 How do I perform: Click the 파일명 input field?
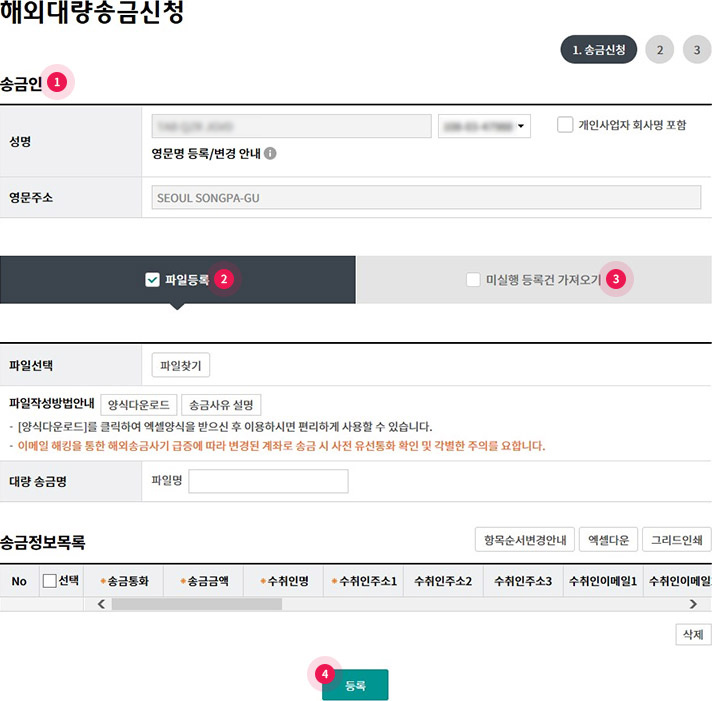(x=268, y=481)
